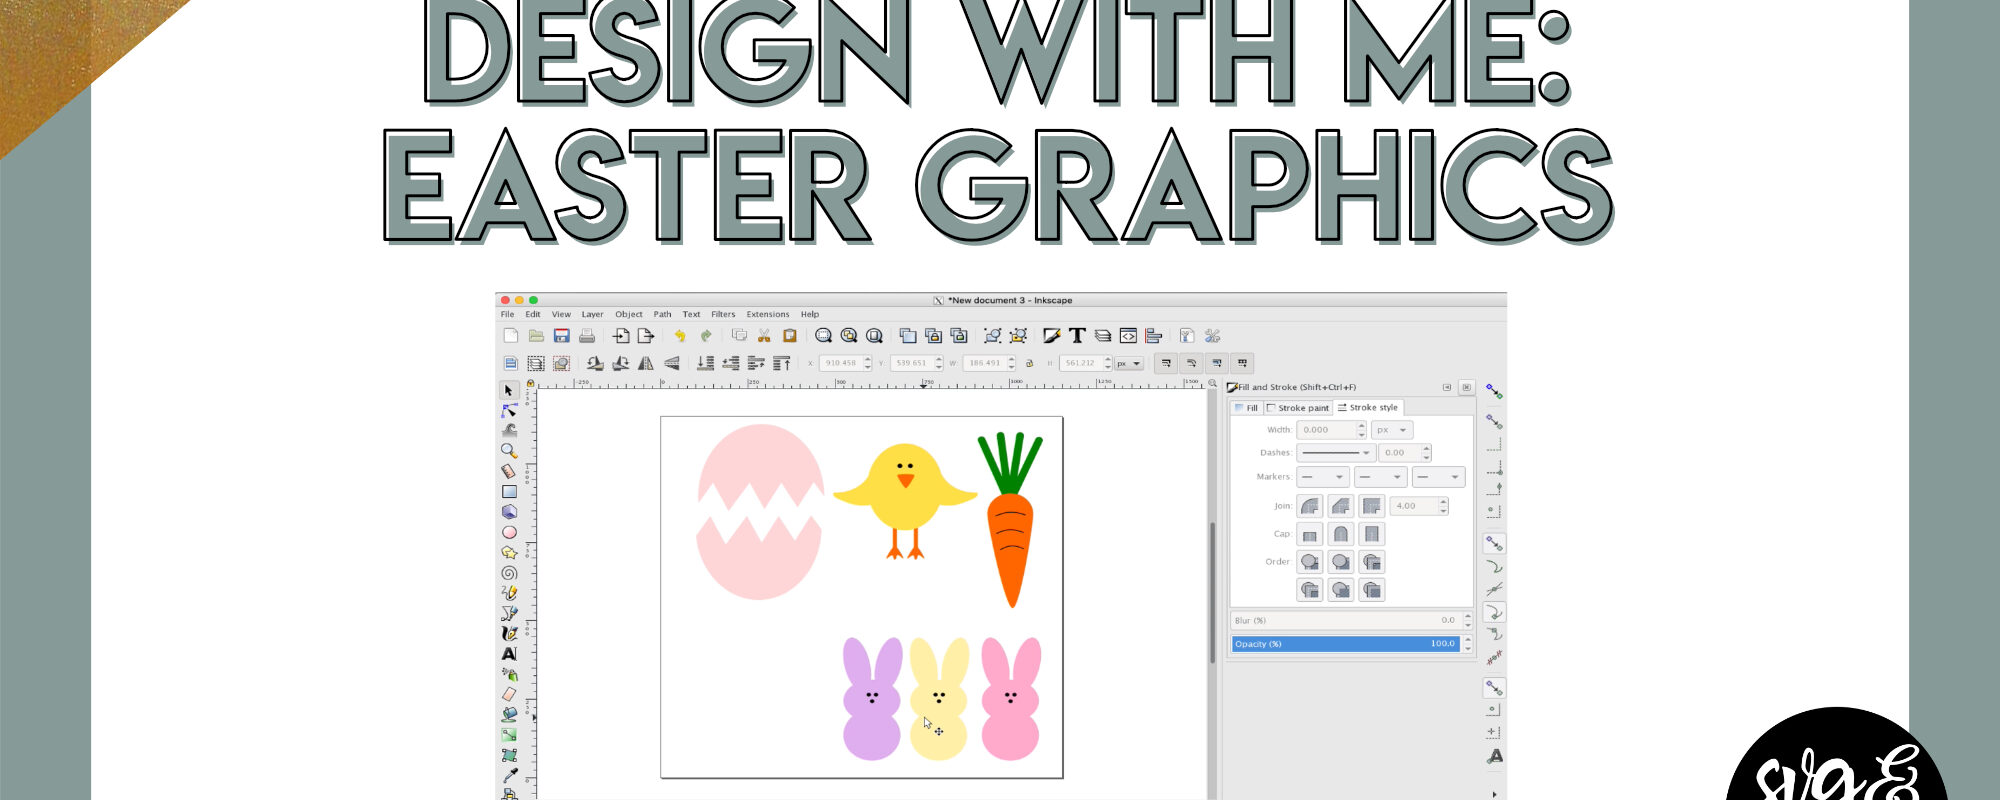Select the round Join option
The image size is (2000, 800).
click(1310, 506)
